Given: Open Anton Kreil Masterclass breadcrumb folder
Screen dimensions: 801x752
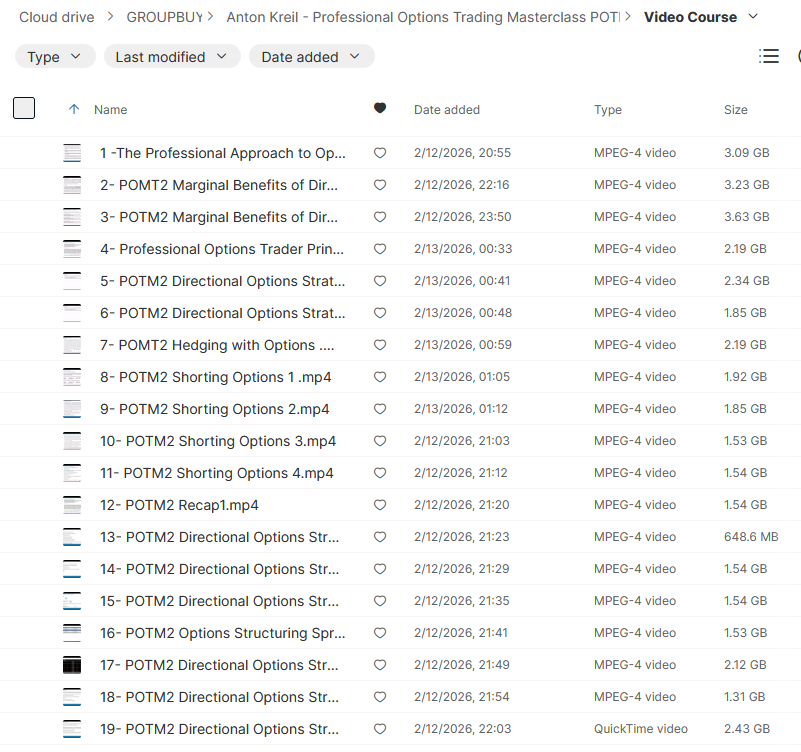Looking at the screenshot, I should [x=423, y=17].
